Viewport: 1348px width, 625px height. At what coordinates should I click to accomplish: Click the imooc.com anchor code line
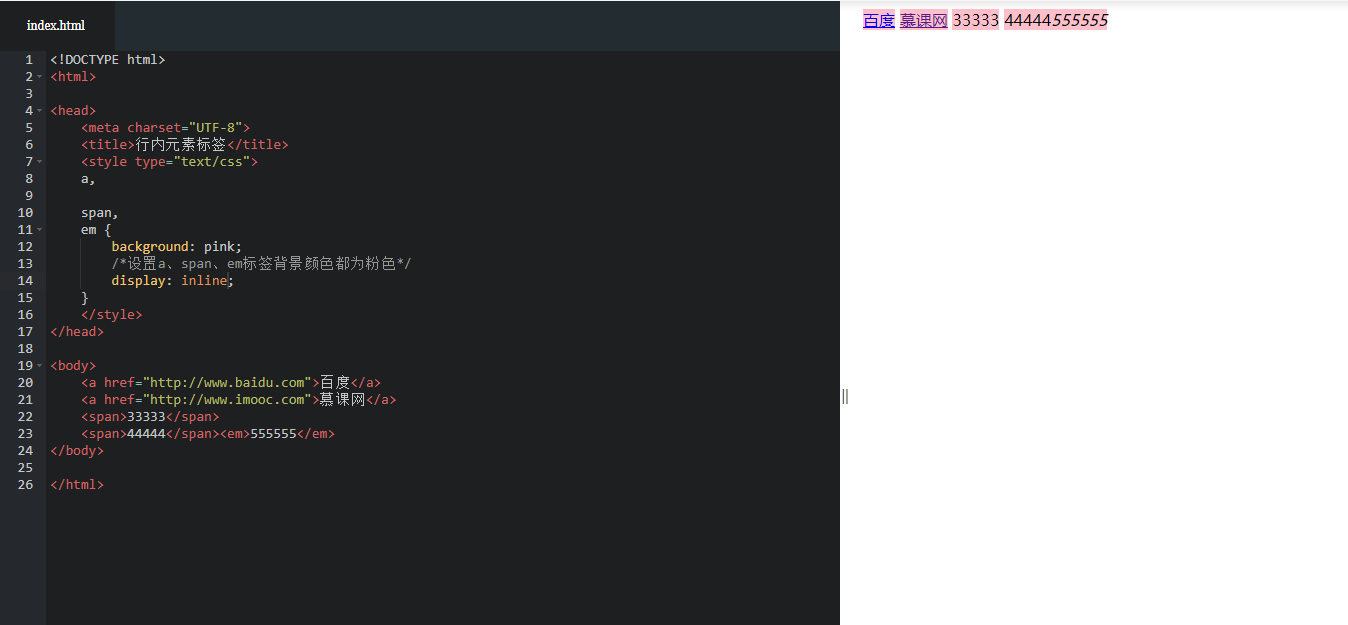[x=239, y=400]
